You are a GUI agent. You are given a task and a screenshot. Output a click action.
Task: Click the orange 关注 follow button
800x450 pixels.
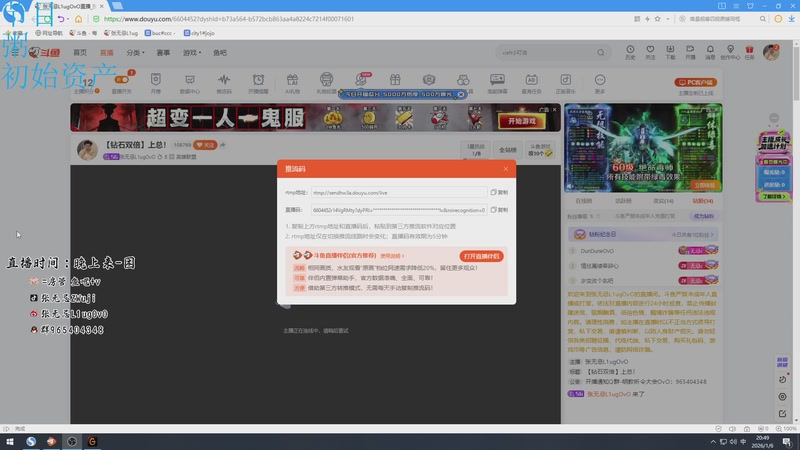[x=205, y=145]
